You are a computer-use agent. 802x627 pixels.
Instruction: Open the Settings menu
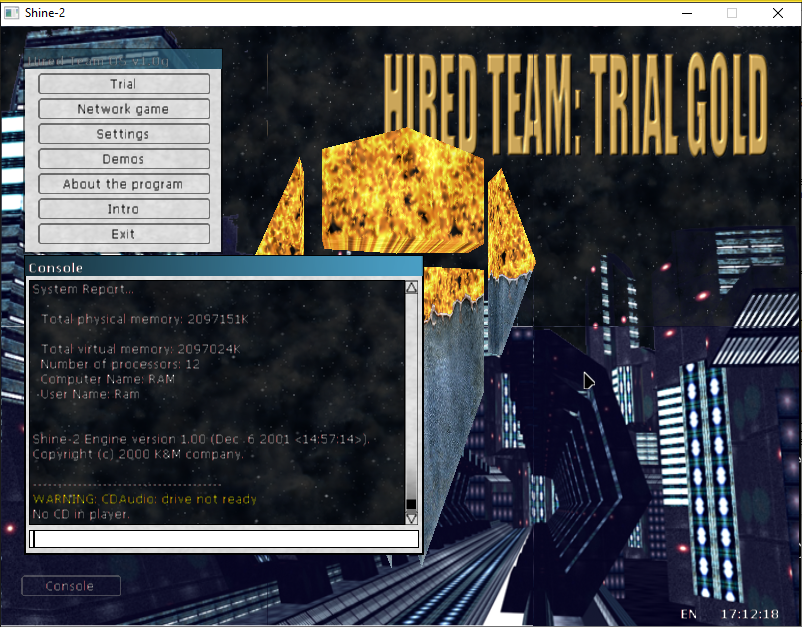click(124, 134)
